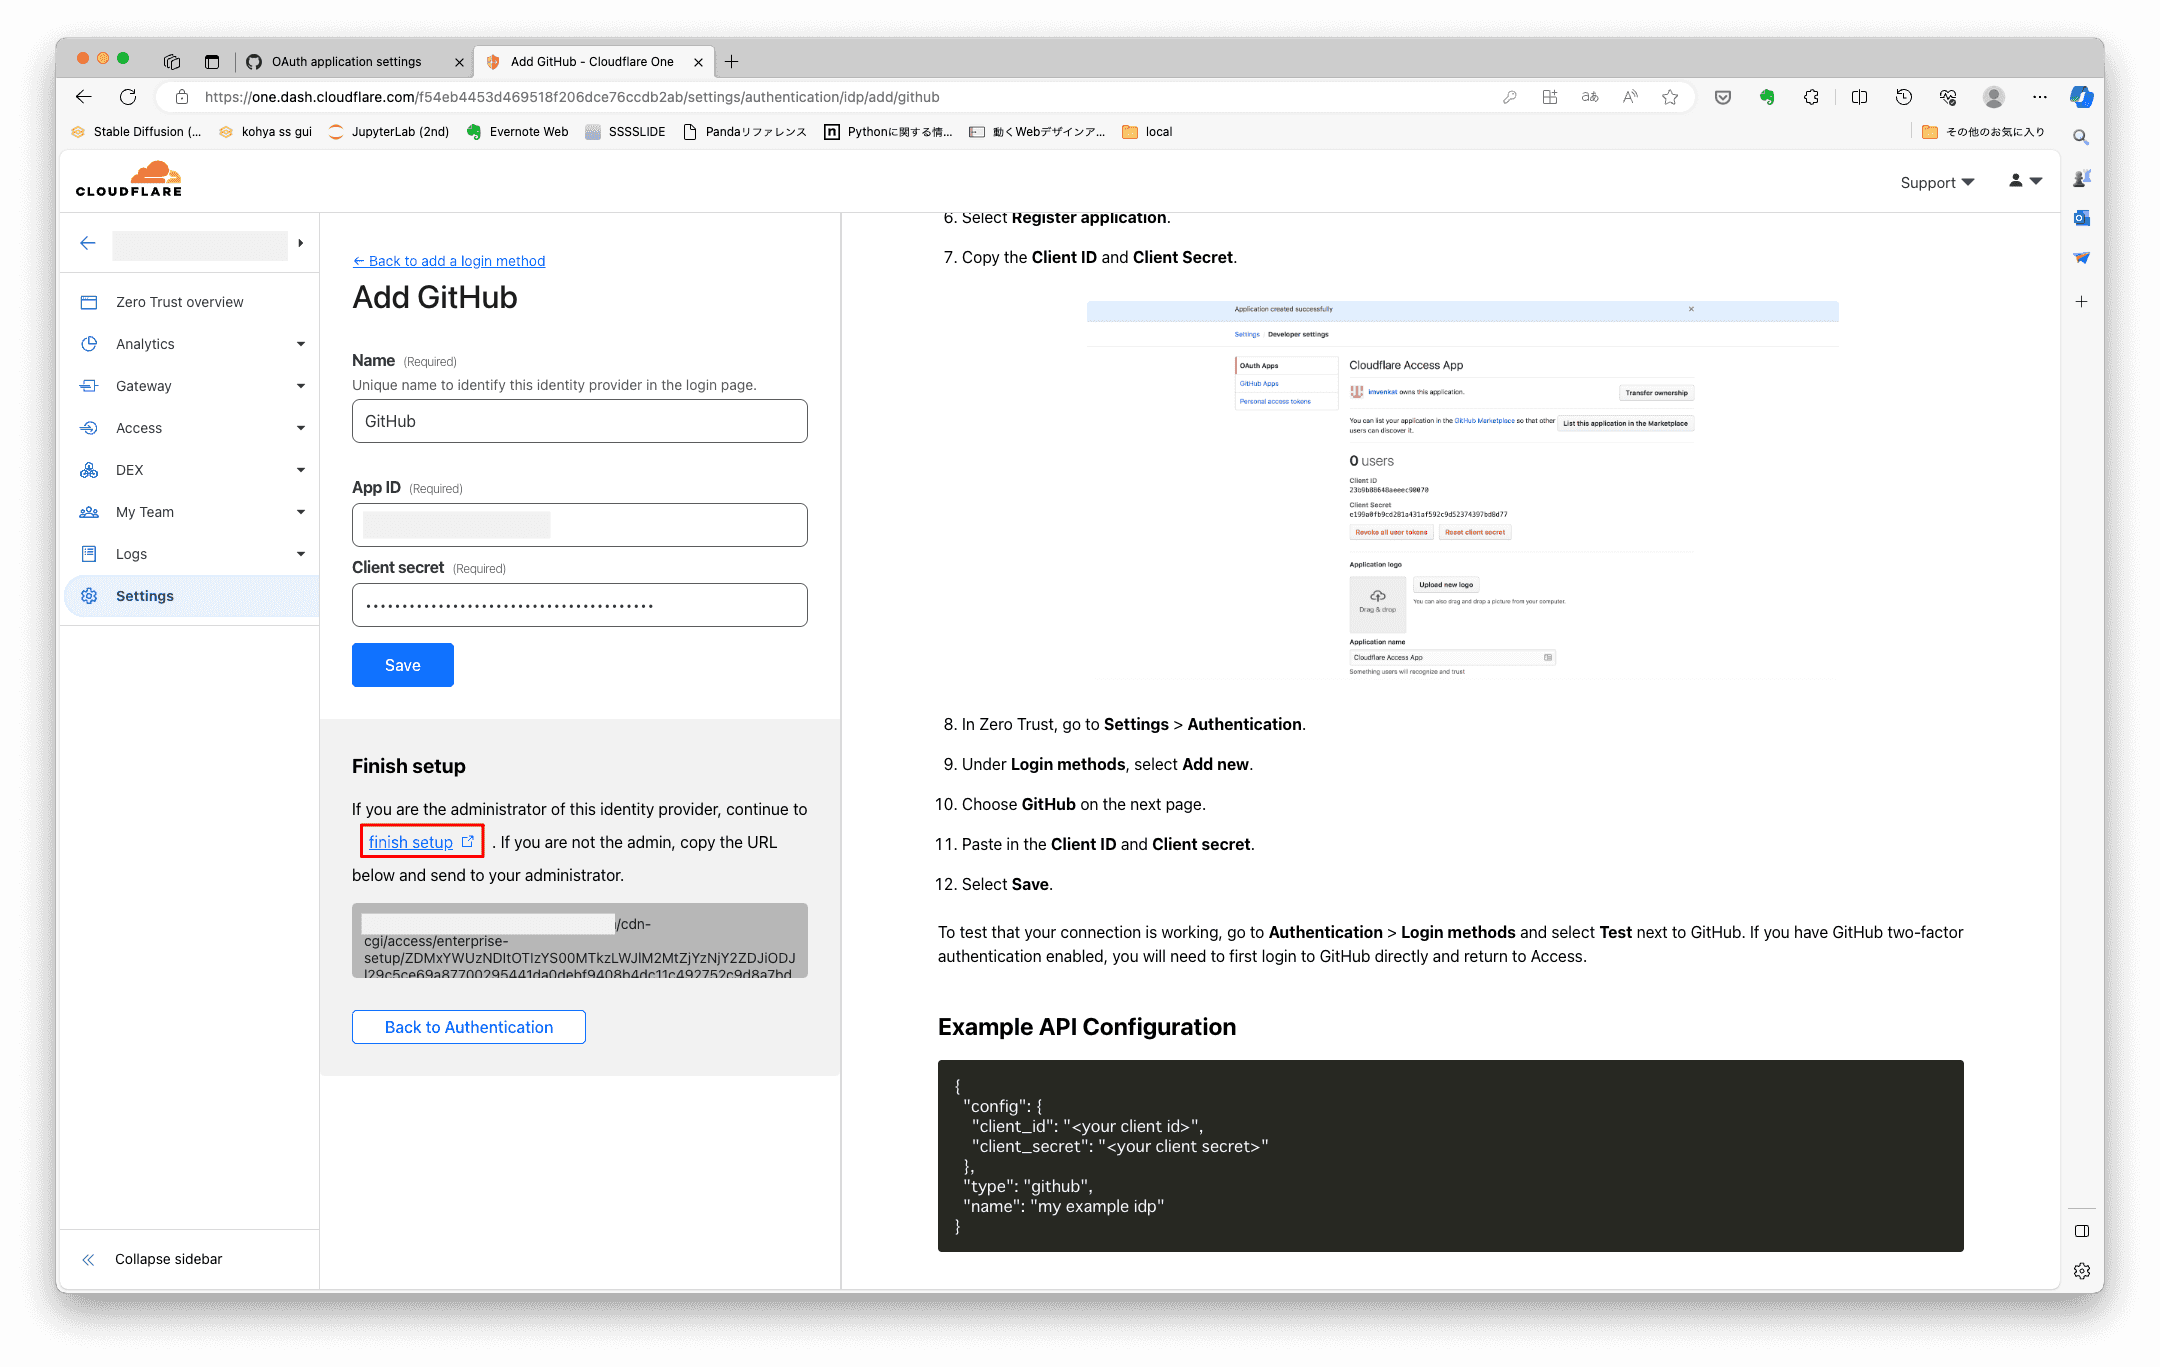Open the finish setup link
This screenshot has height=1367, width=2160.
point(411,842)
